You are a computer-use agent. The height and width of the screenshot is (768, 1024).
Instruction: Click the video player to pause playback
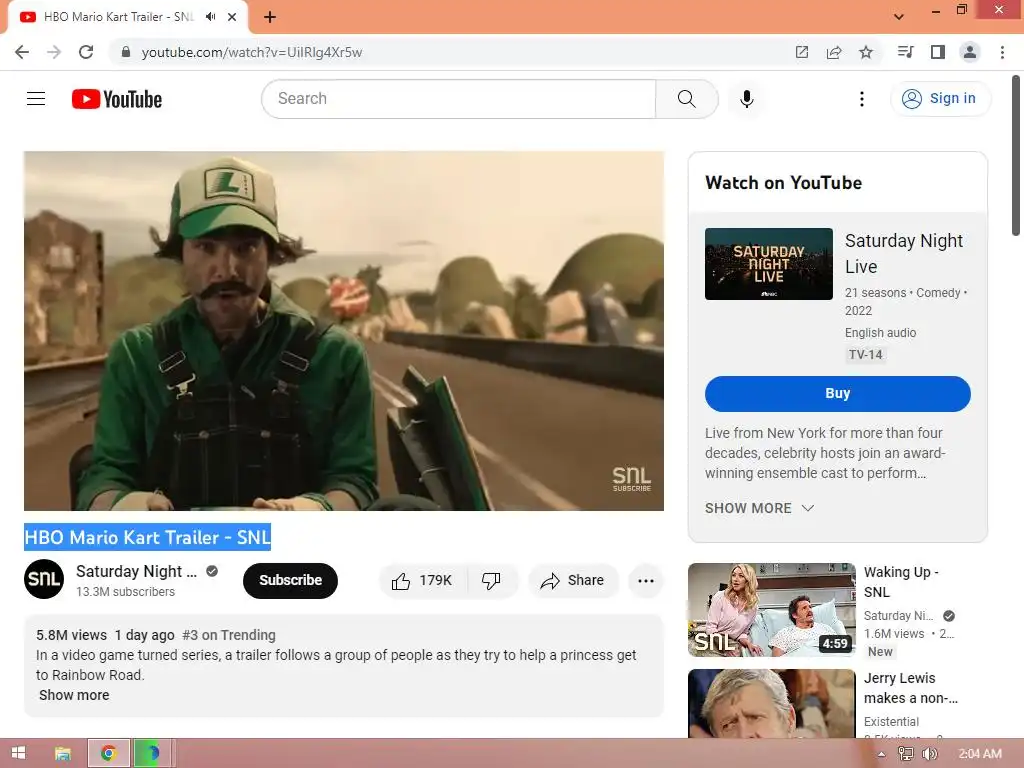tap(344, 330)
